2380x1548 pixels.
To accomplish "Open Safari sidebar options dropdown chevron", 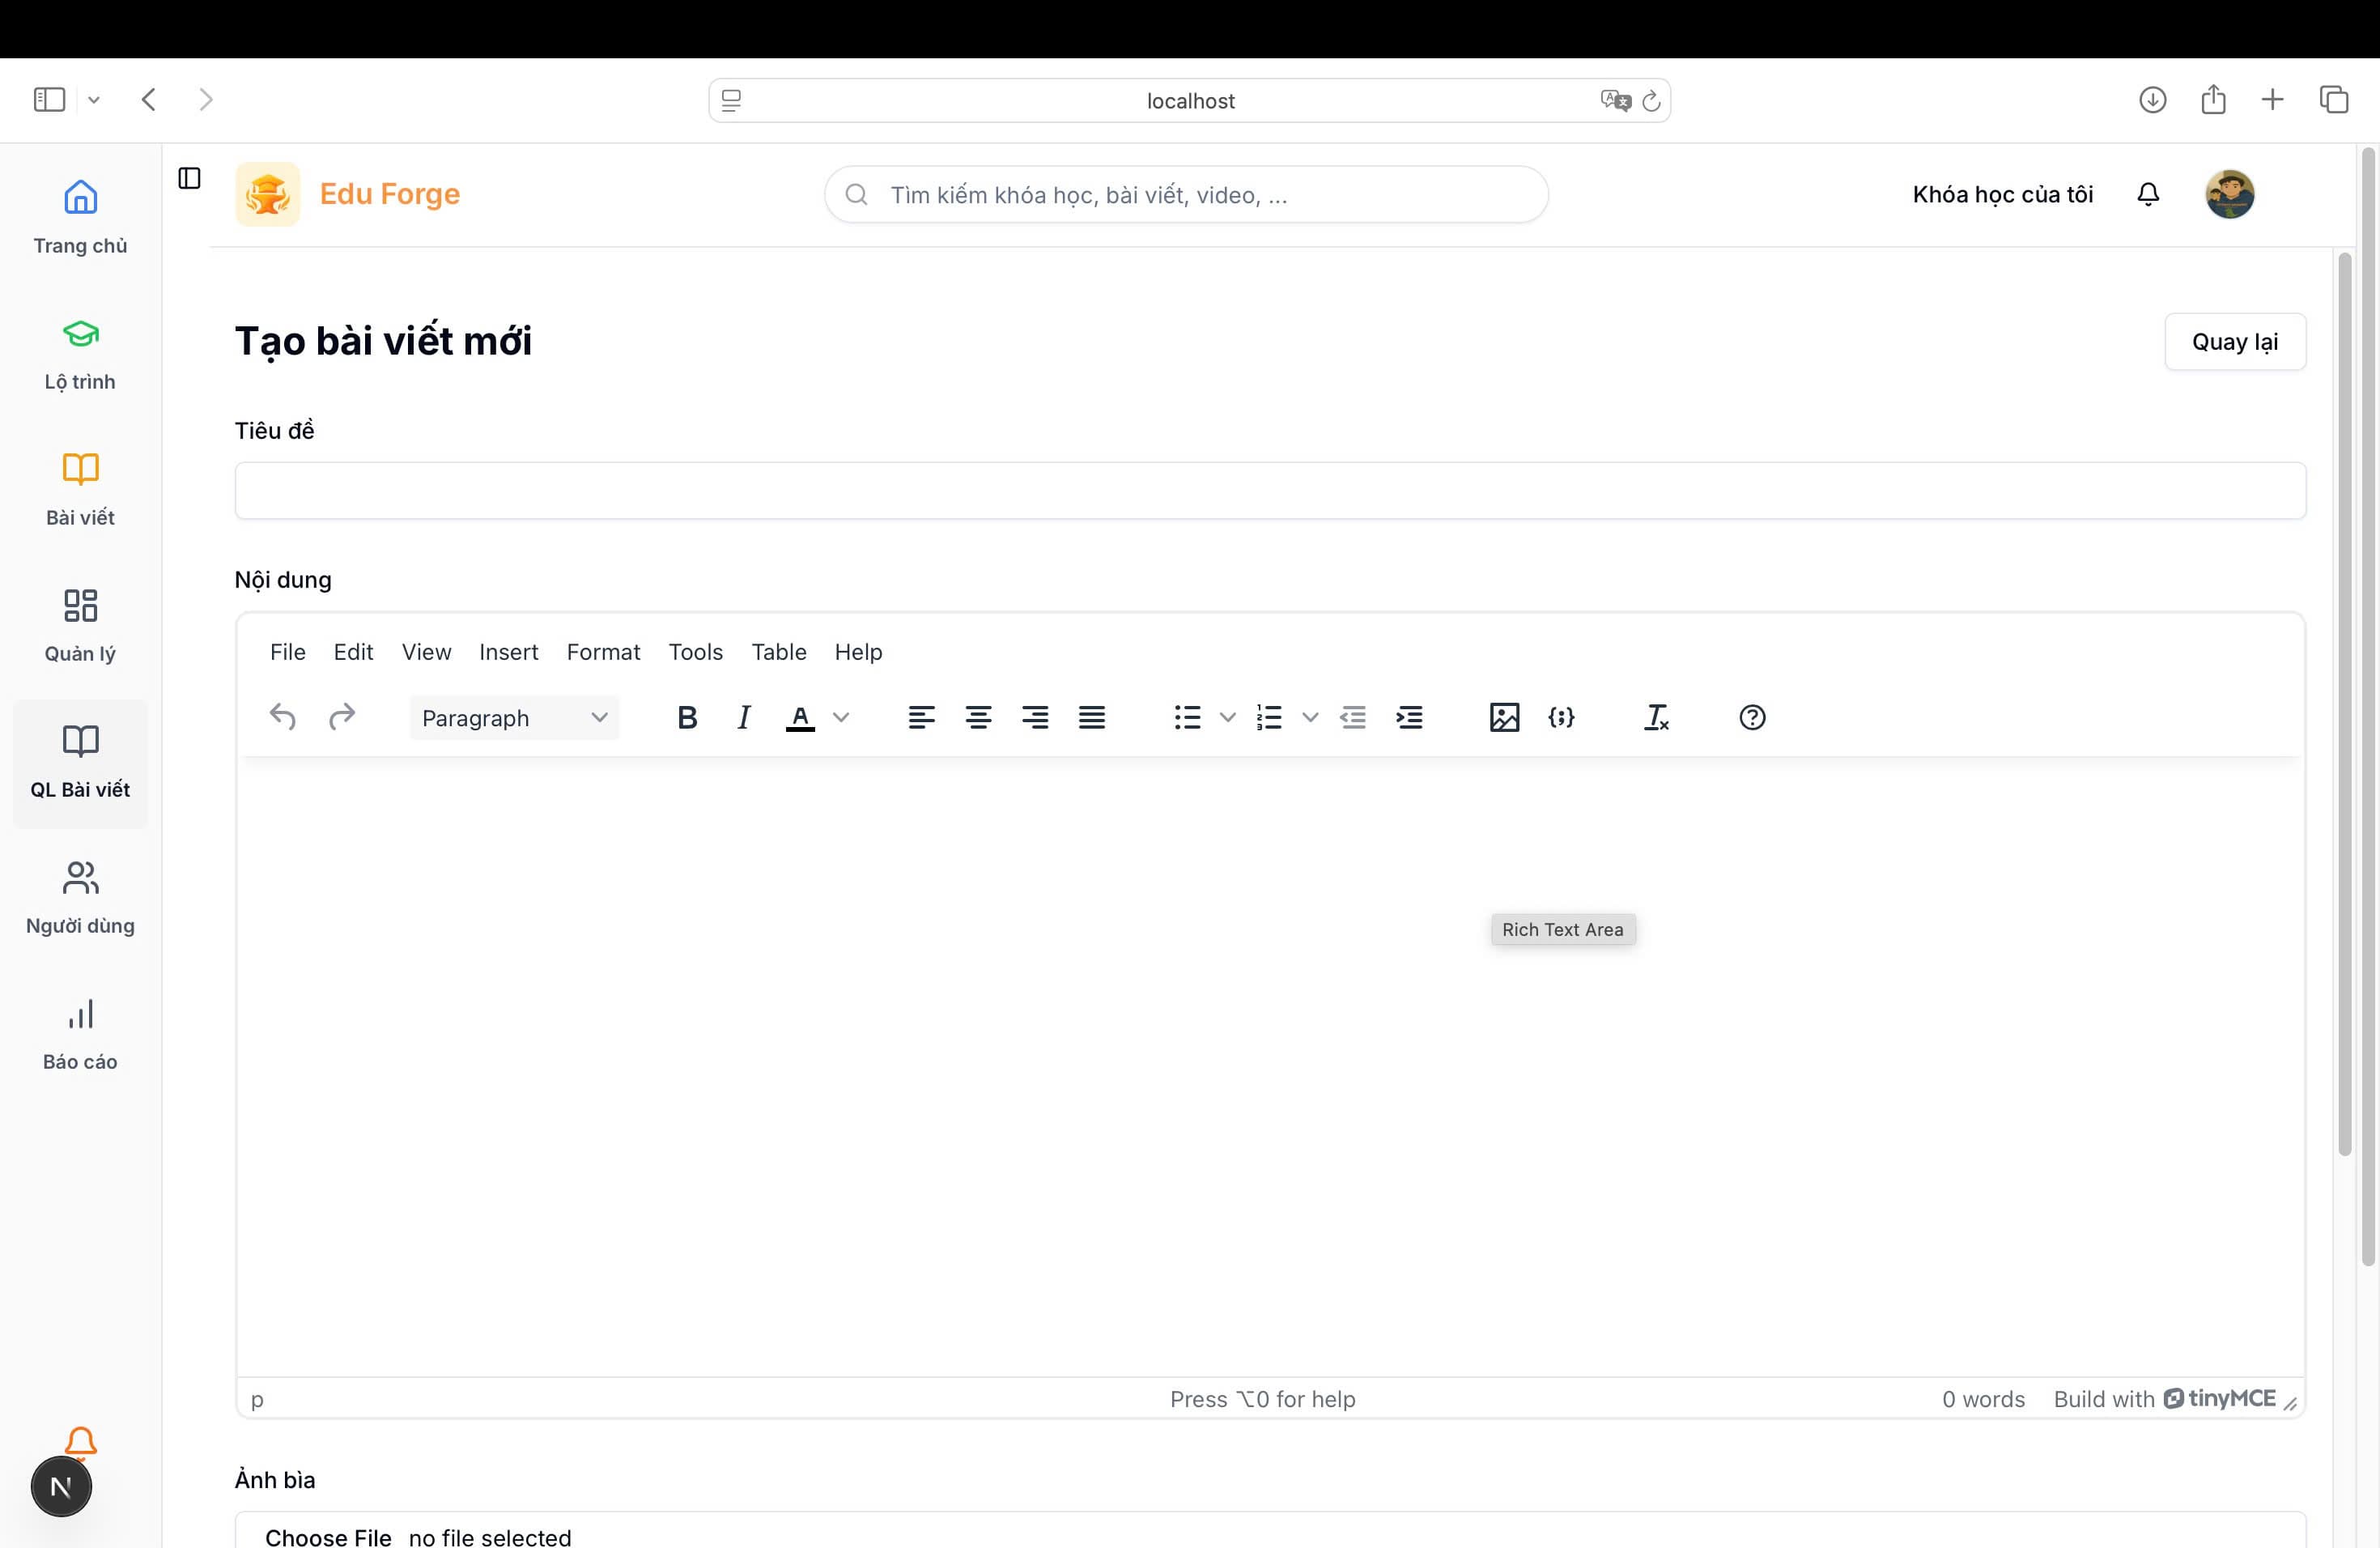I will pos(94,100).
